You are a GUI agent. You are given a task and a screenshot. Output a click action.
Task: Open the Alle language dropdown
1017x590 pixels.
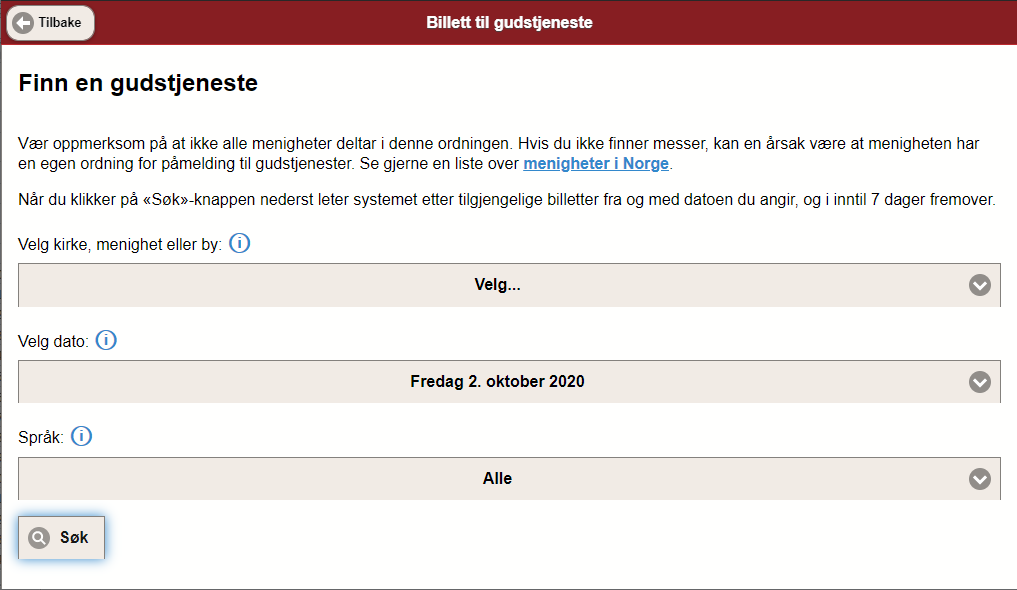pyautogui.click(x=509, y=478)
